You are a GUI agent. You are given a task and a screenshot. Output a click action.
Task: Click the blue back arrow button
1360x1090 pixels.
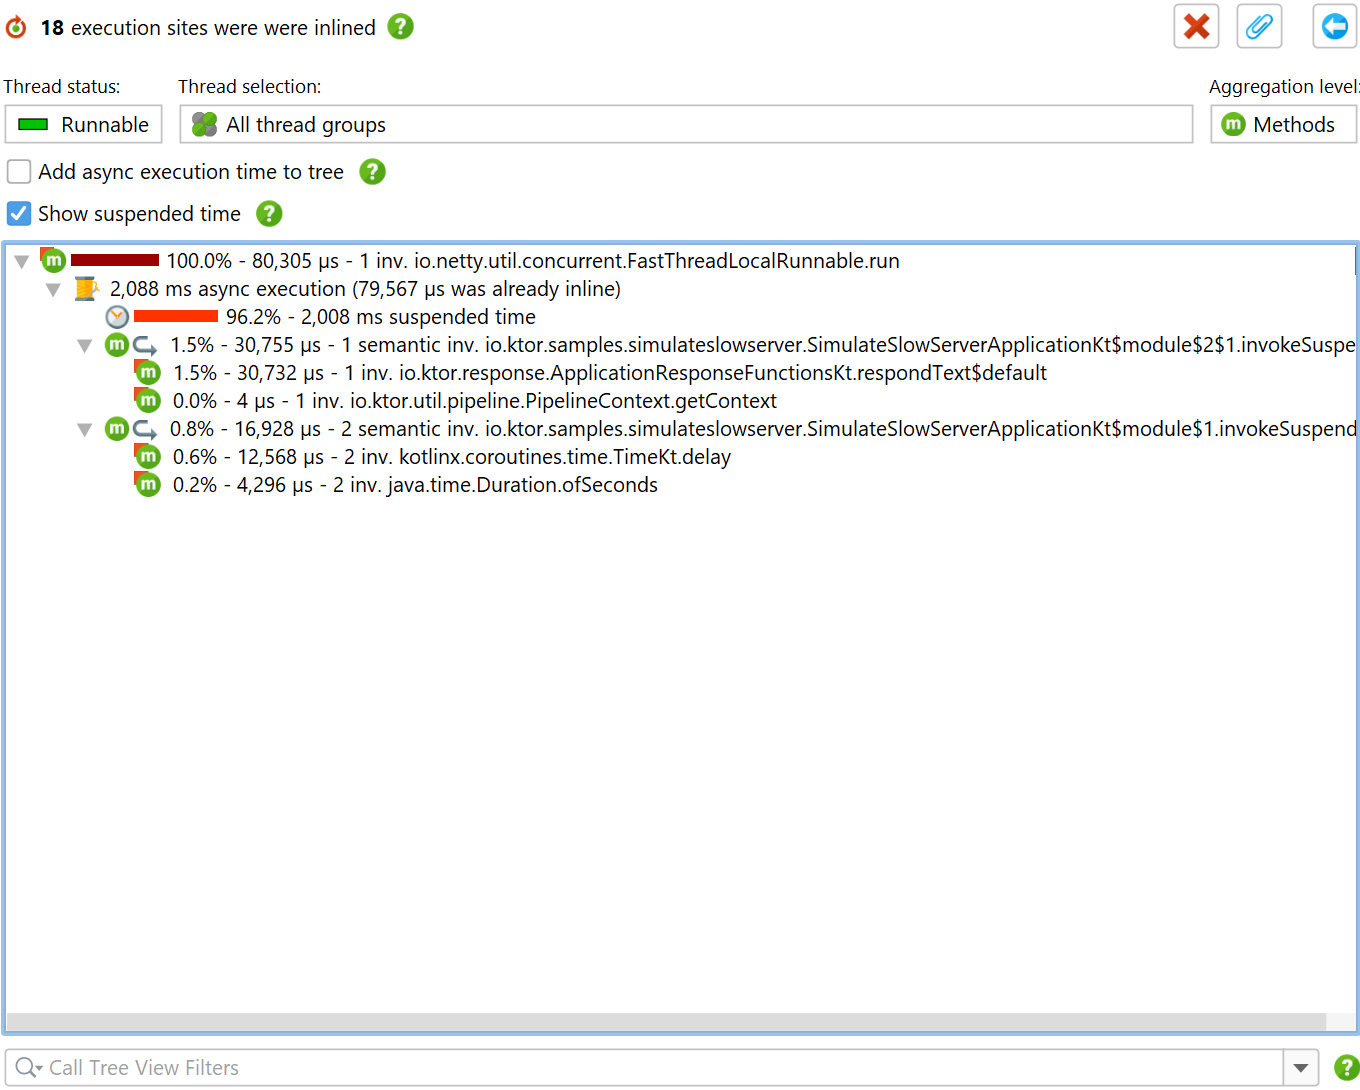click(1334, 26)
